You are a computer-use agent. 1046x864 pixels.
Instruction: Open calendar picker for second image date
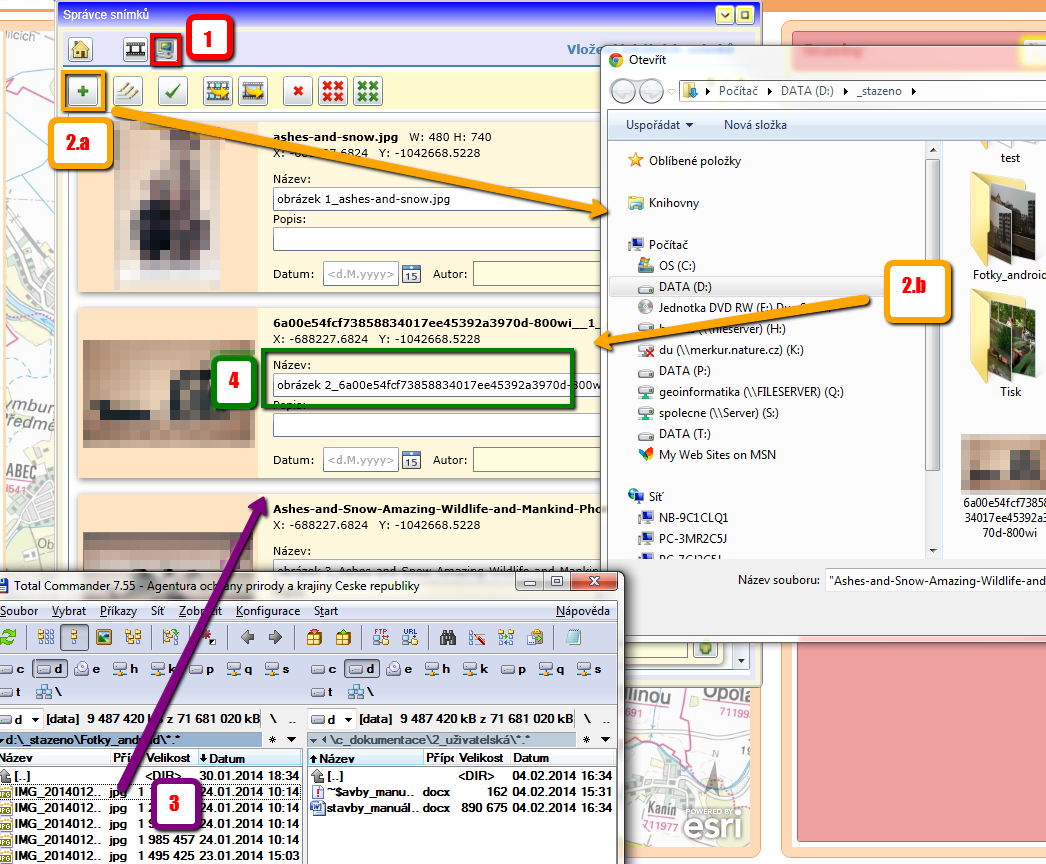pyautogui.click(x=412, y=460)
